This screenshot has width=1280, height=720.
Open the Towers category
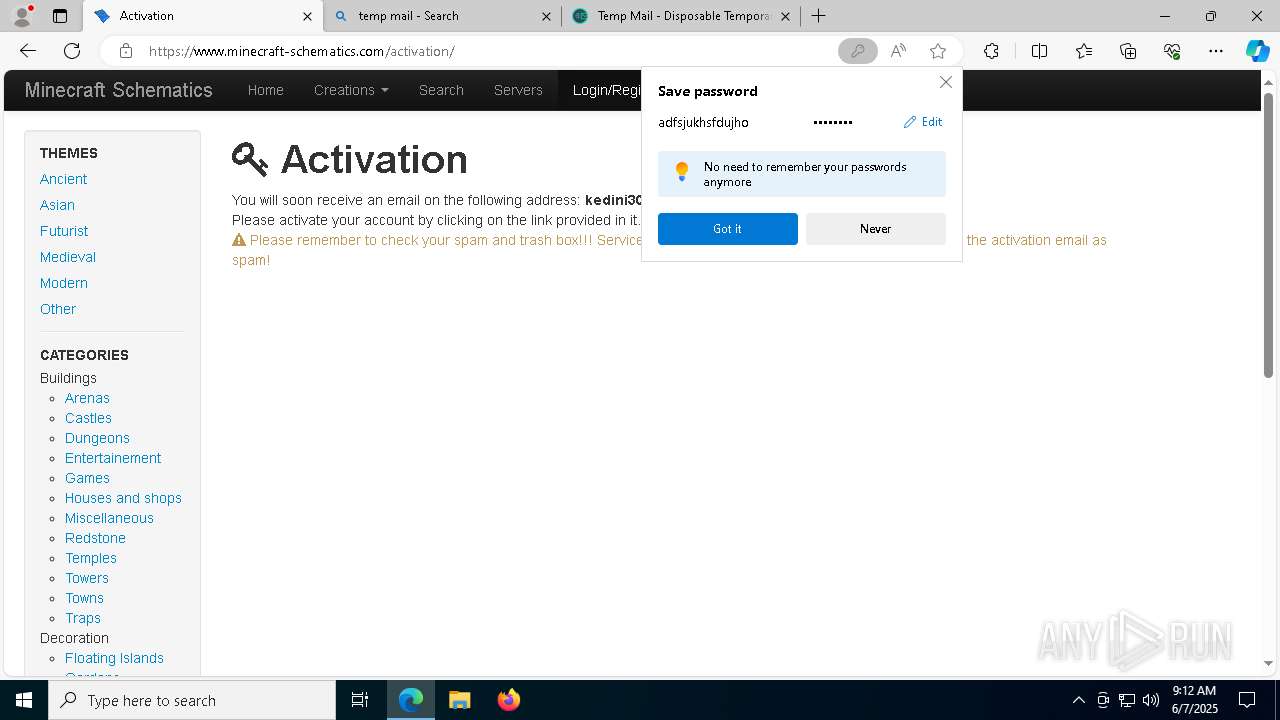point(87,578)
